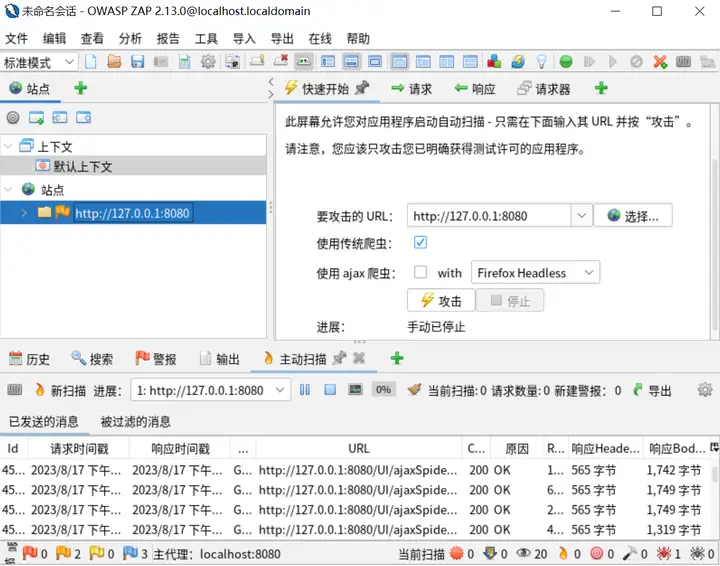Click the green break on all requests circle
Image resolution: width=720 pixels, height=566 pixels.
[x=566, y=62]
